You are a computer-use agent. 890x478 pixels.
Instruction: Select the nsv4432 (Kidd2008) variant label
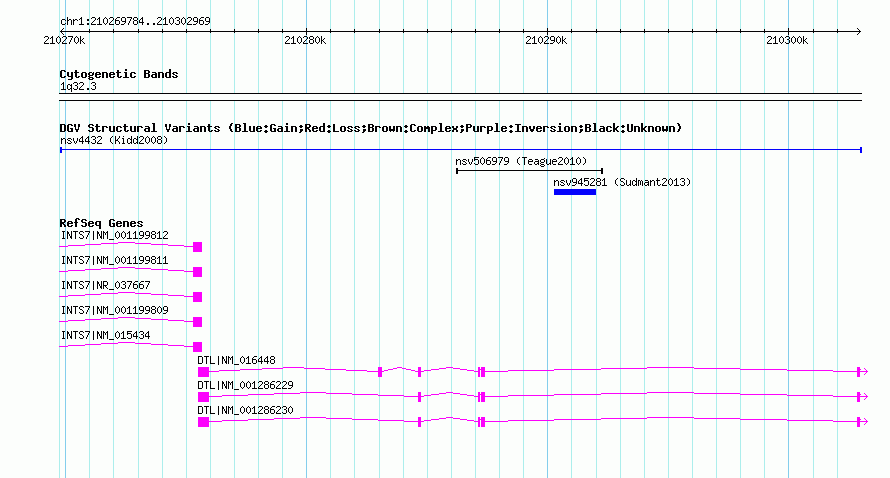tap(114, 140)
